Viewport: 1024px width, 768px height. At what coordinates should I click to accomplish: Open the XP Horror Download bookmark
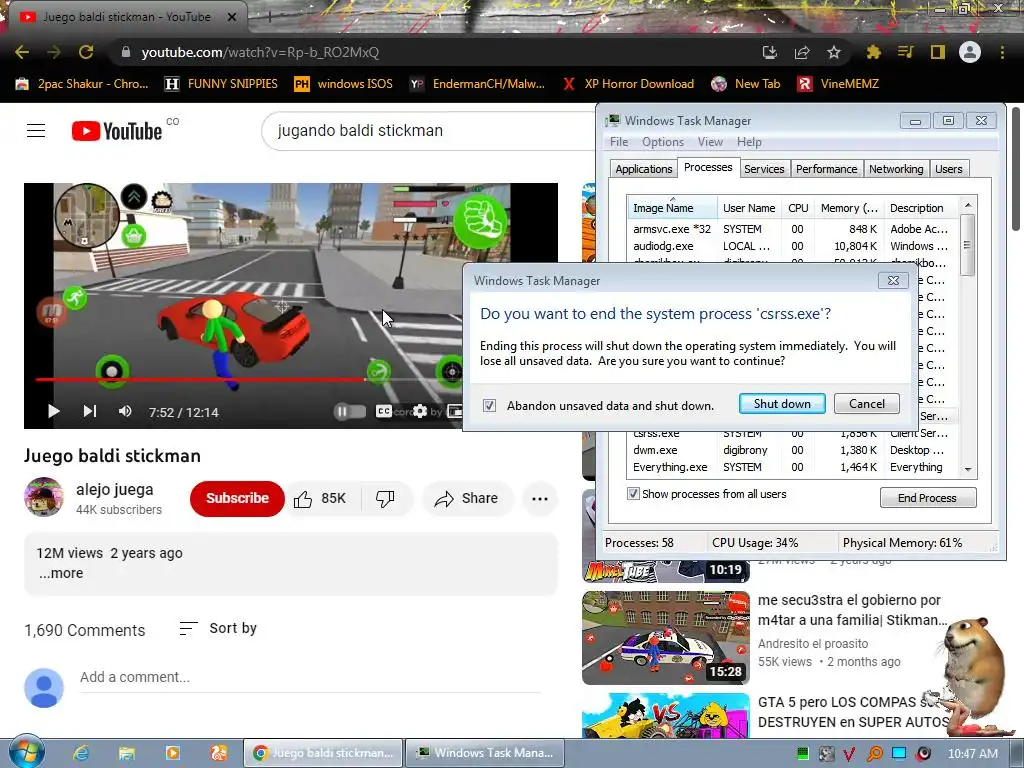coord(628,84)
